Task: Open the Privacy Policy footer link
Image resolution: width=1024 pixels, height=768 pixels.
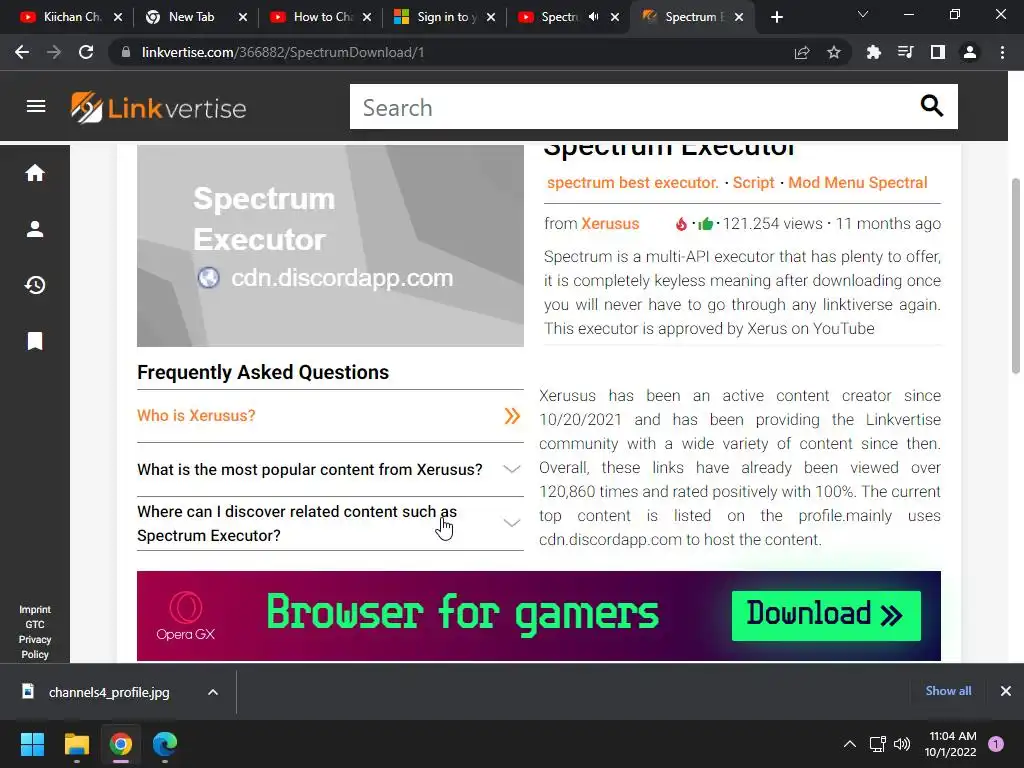Action: pyautogui.click(x=35, y=647)
